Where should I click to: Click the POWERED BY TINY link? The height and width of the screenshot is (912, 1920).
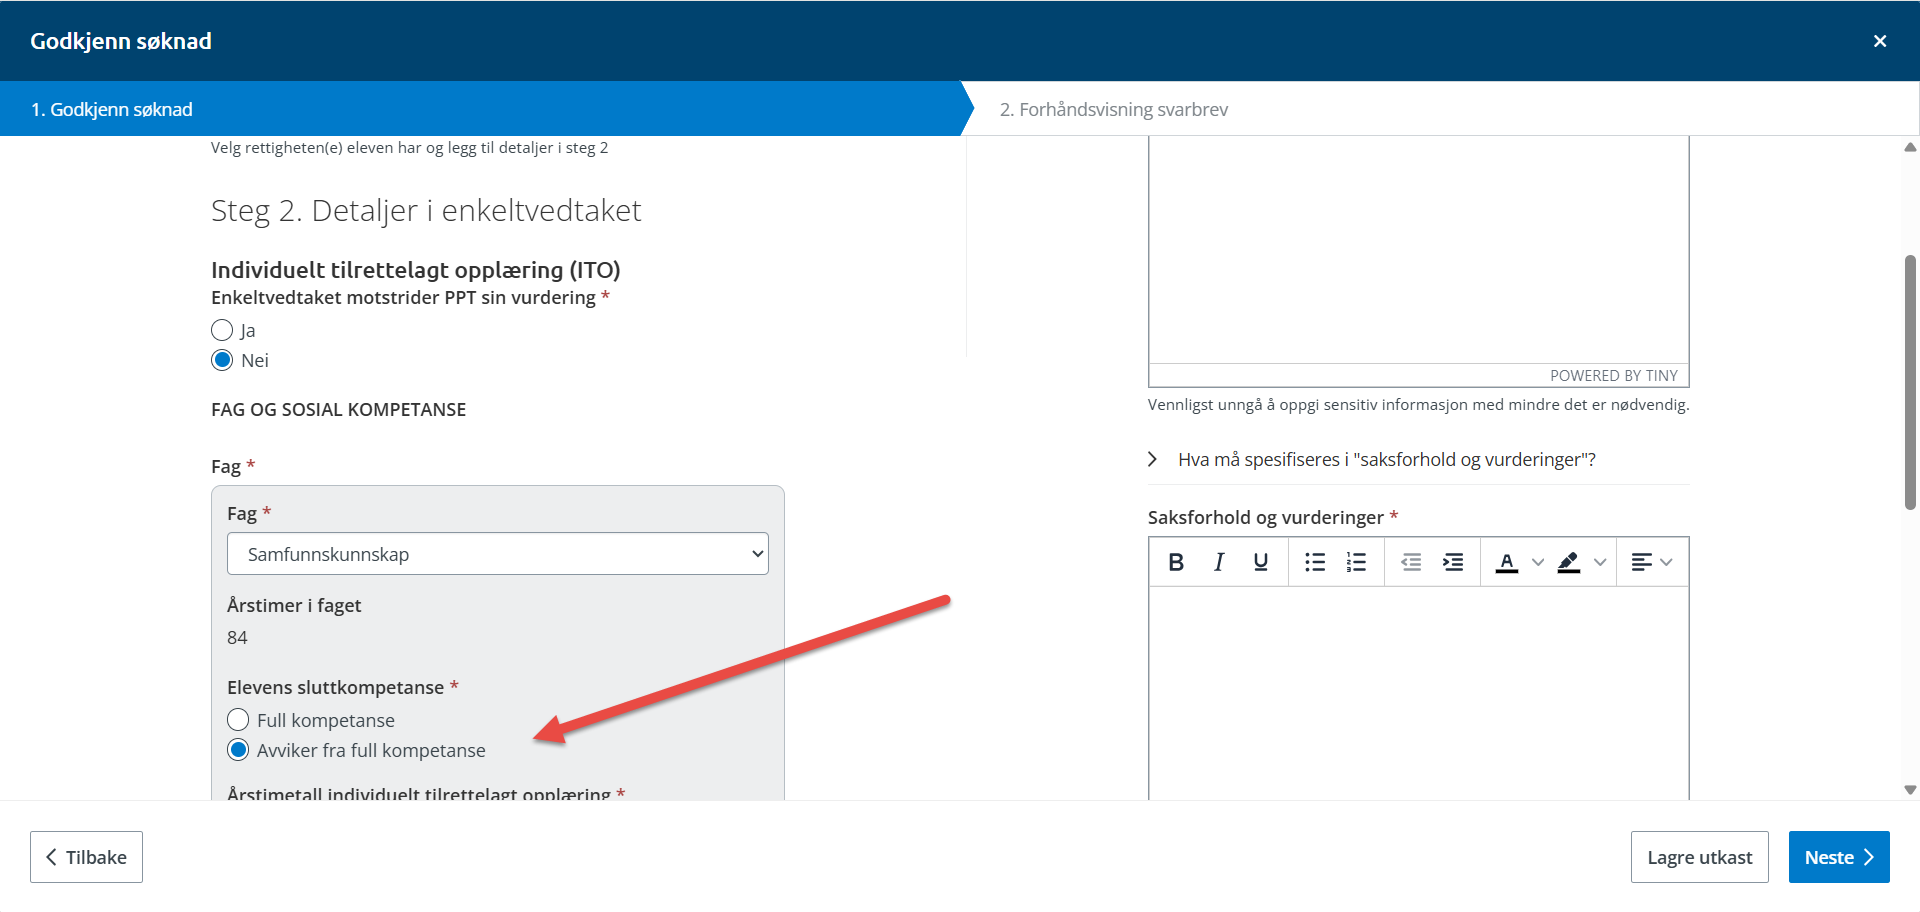click(x=1614, y=376)
